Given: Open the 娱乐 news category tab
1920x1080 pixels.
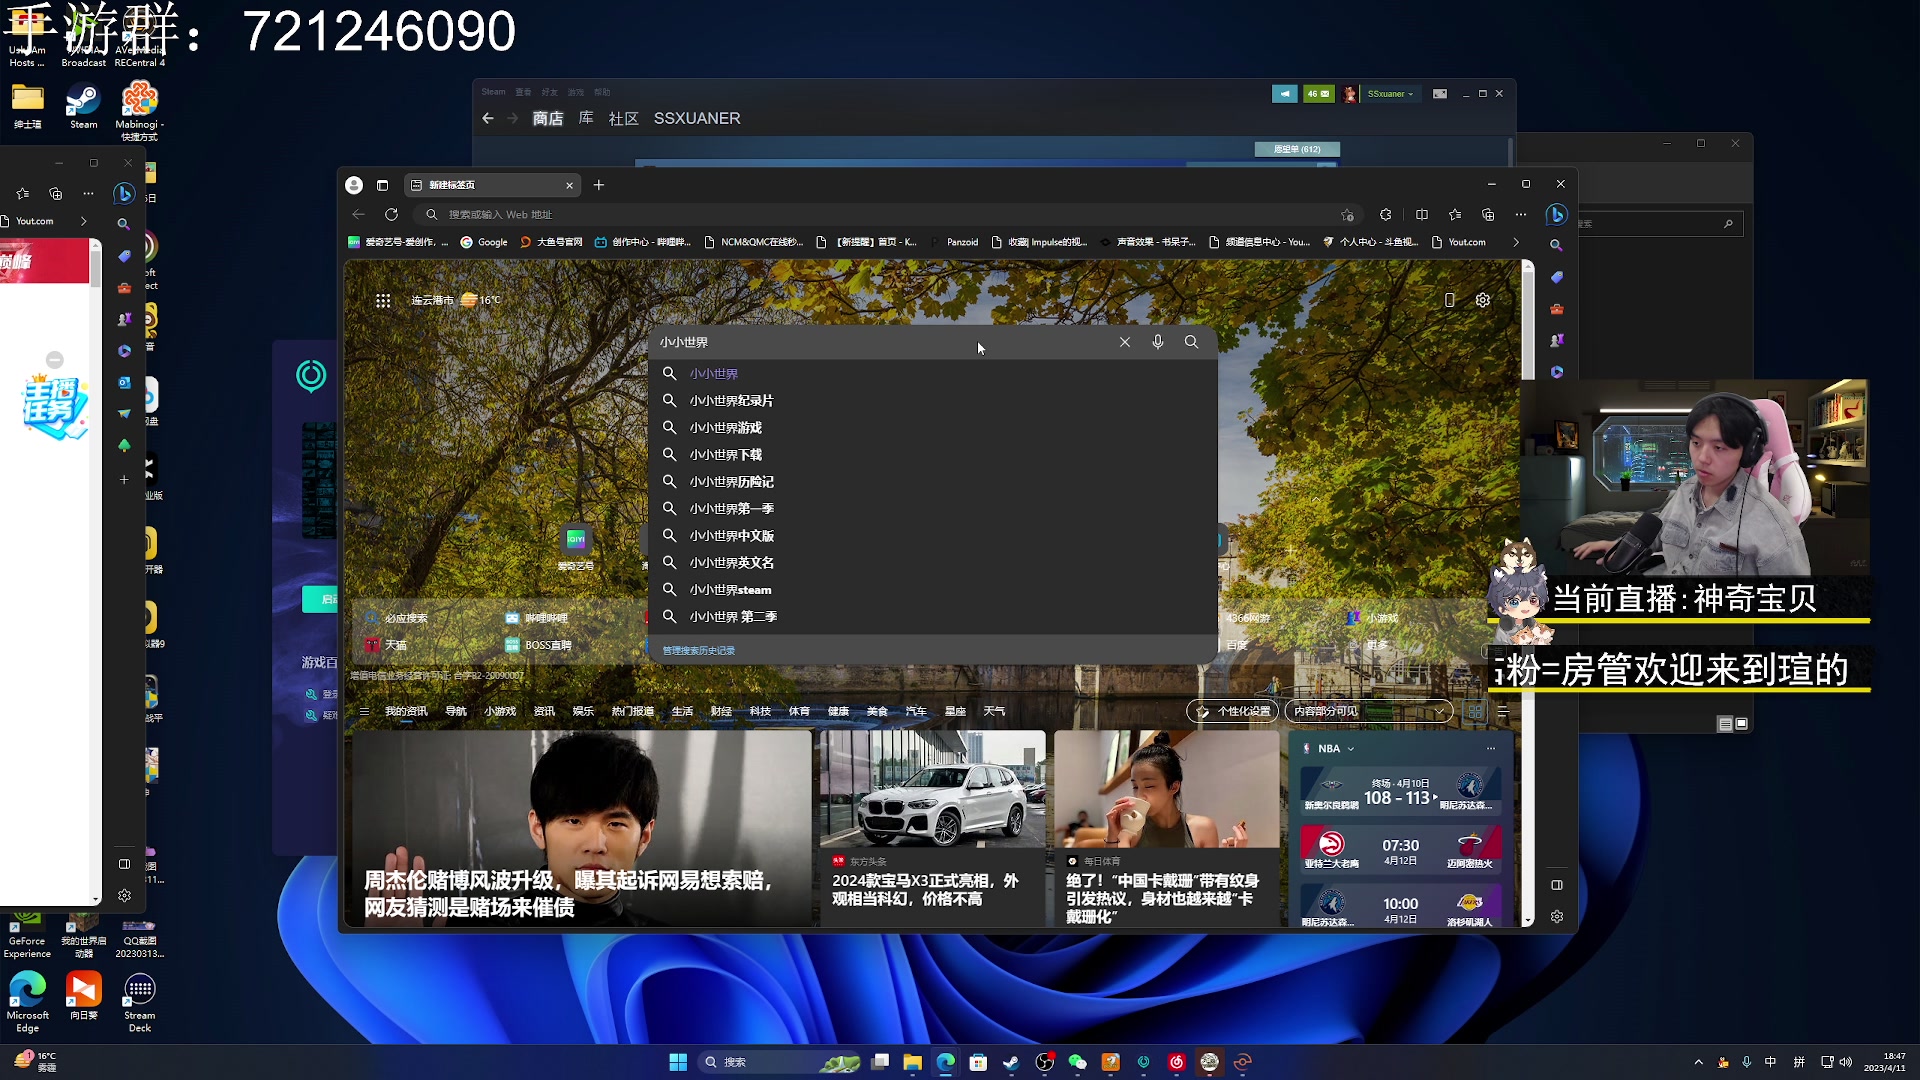Looking at the screenshot, I should (583, 711).
